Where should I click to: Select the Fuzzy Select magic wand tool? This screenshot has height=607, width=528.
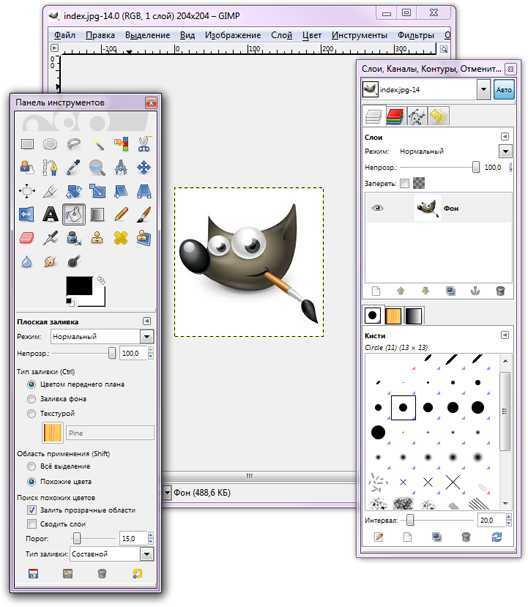pos(97,144)
